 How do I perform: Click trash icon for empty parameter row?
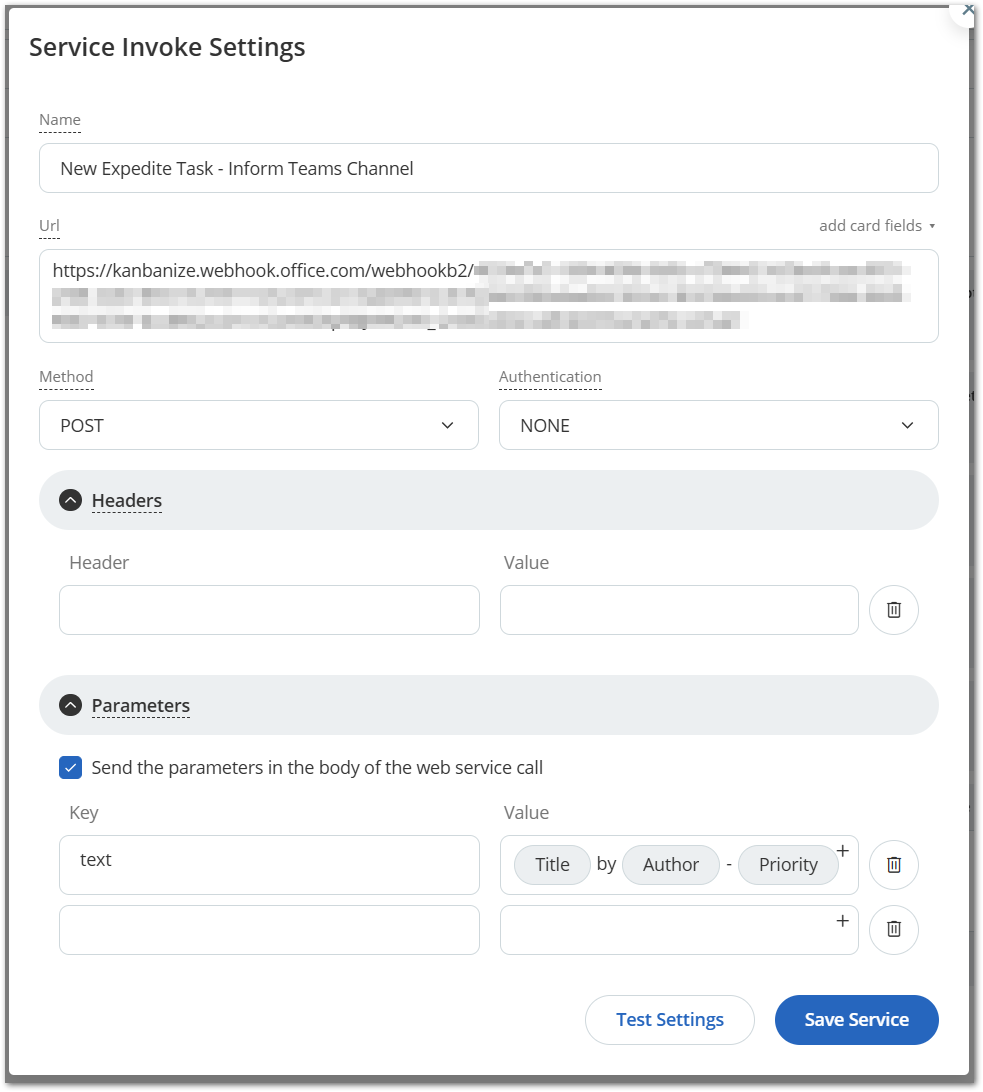coord(894,929)
